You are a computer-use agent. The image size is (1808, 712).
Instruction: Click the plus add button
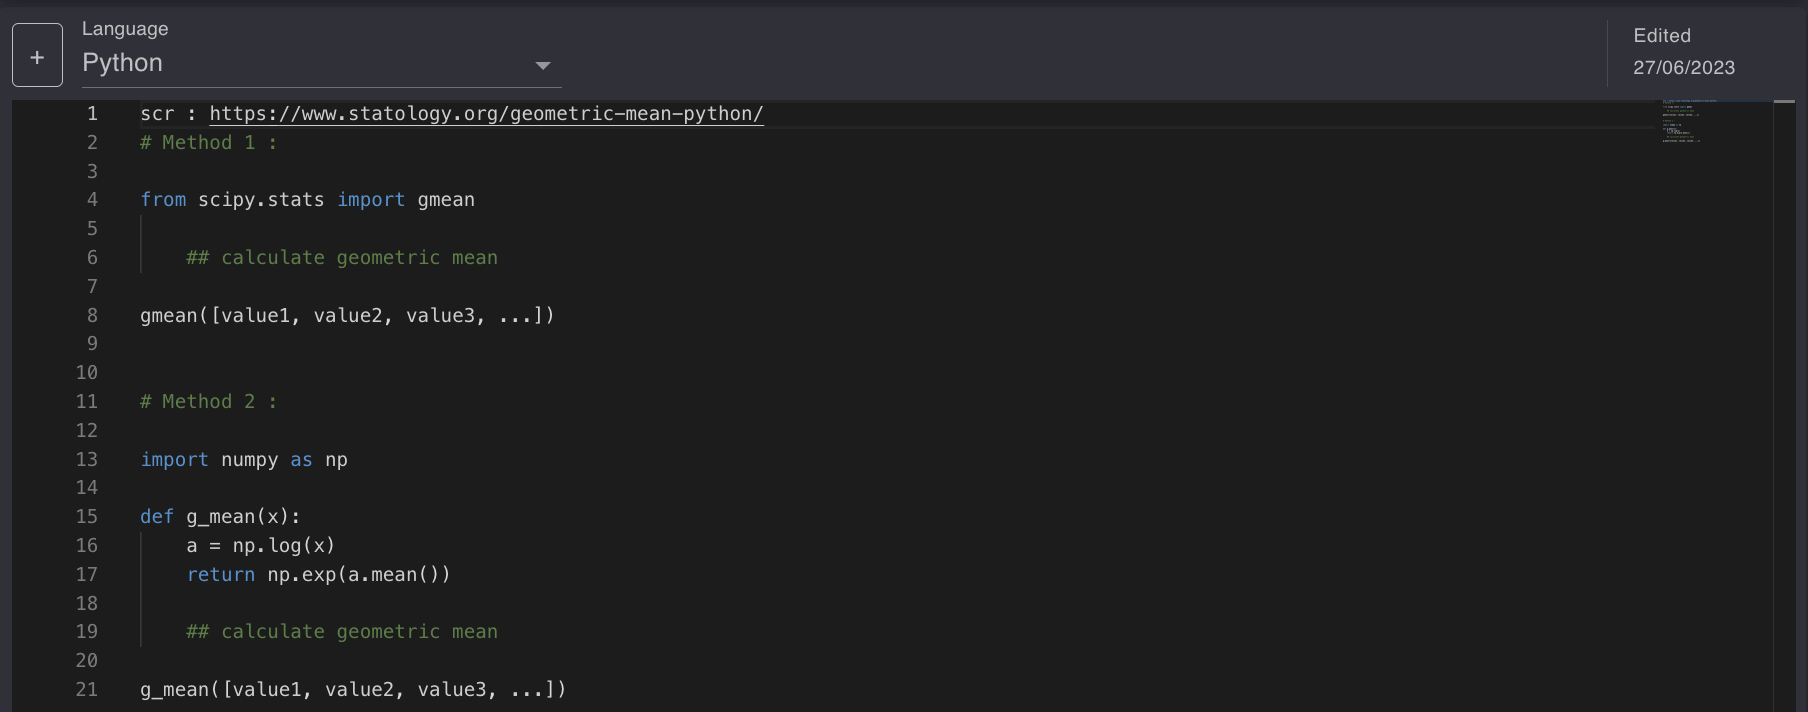coord(37,56)
